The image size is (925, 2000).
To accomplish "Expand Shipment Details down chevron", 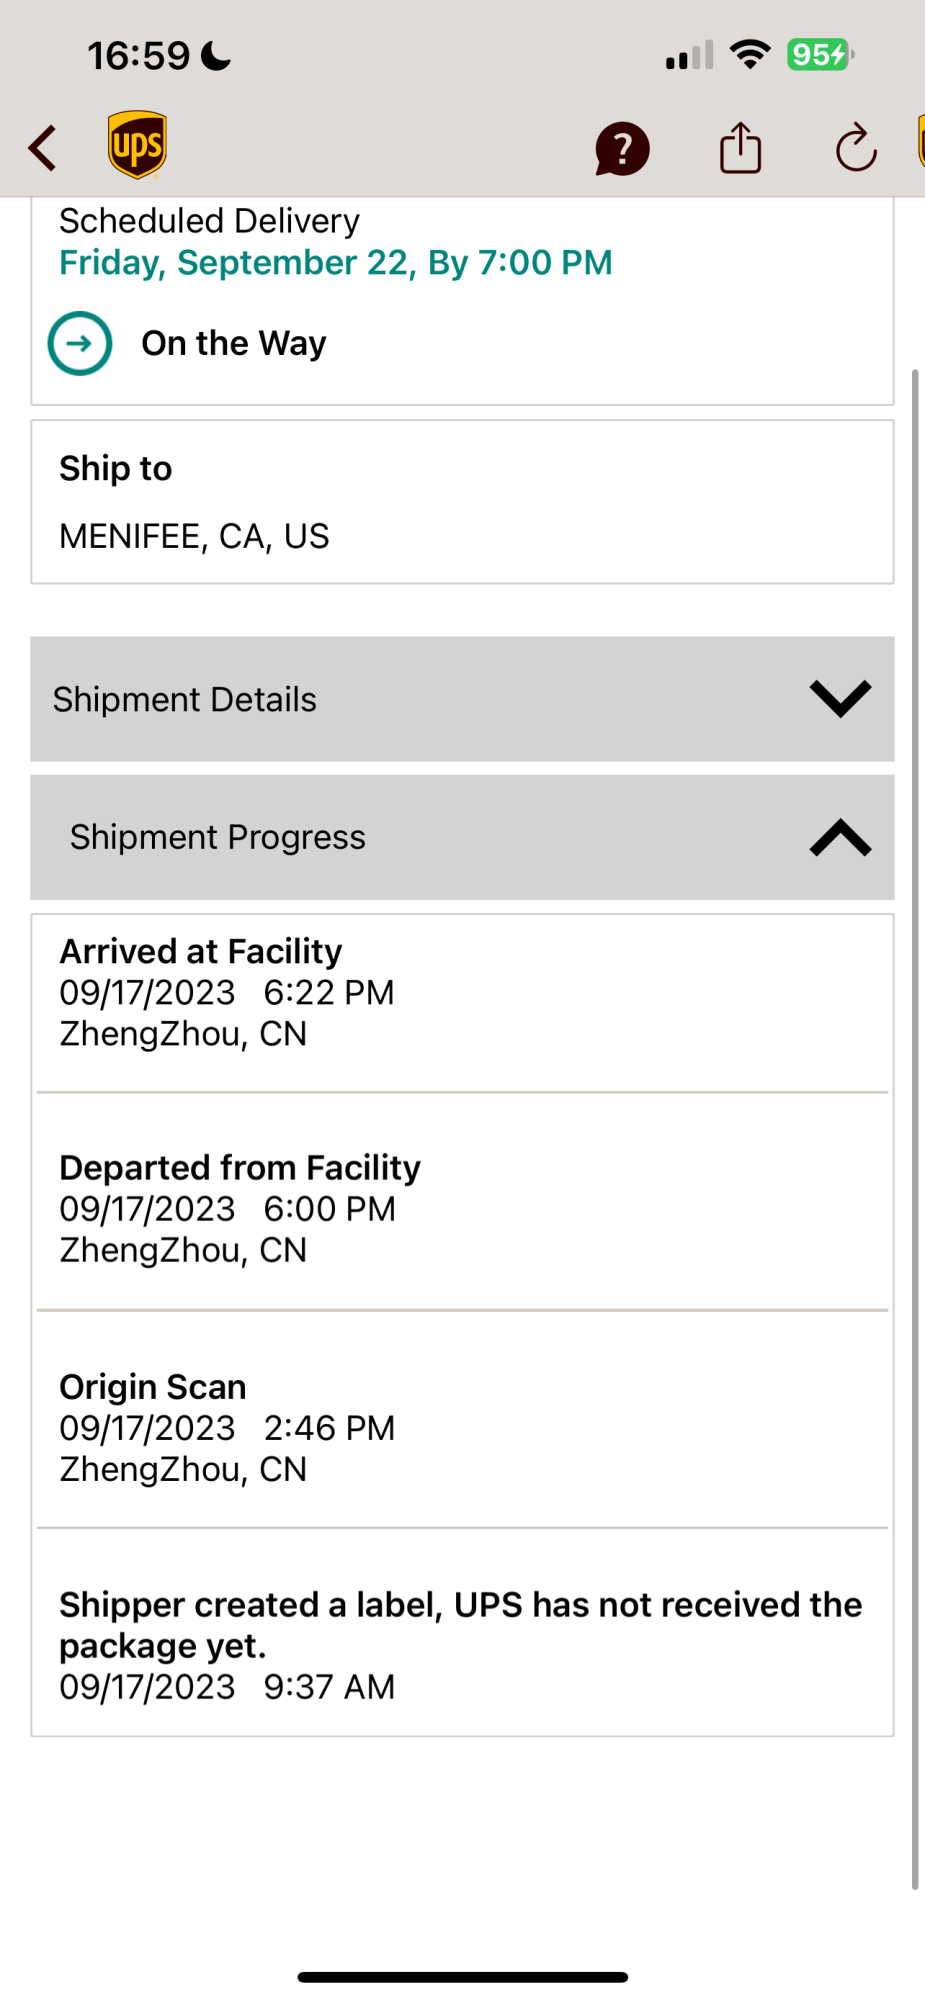I will 840,698.
